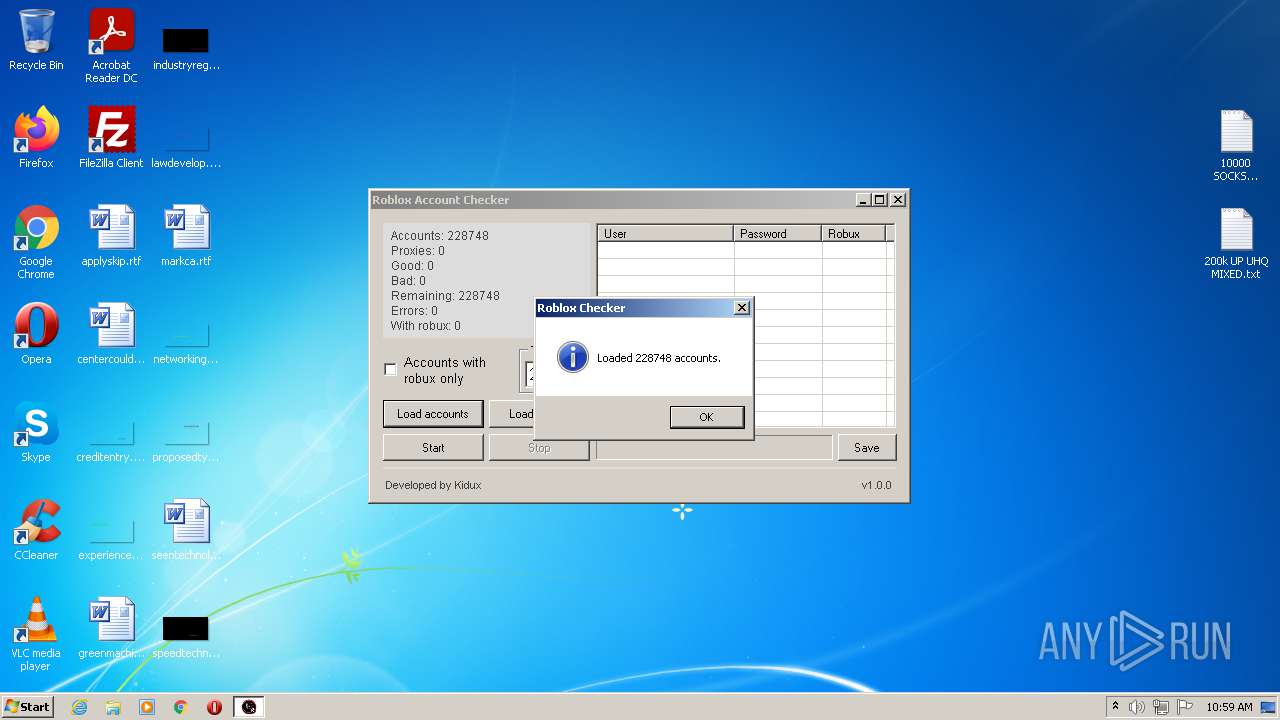Click 'Developed by Kidux' footer text
This screenshot has width=1280, height=720.
pos(433,485)
